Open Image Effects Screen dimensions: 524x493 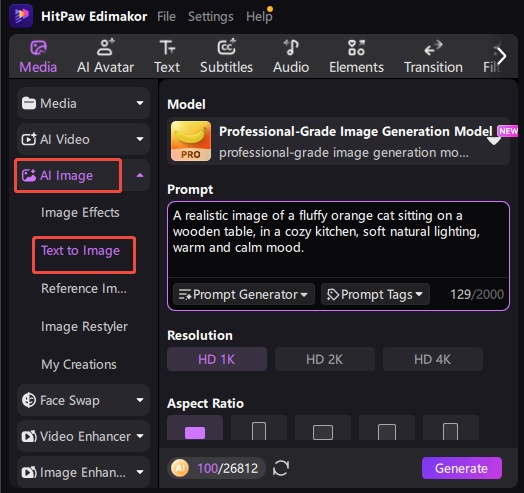click(x=80, y=213)
